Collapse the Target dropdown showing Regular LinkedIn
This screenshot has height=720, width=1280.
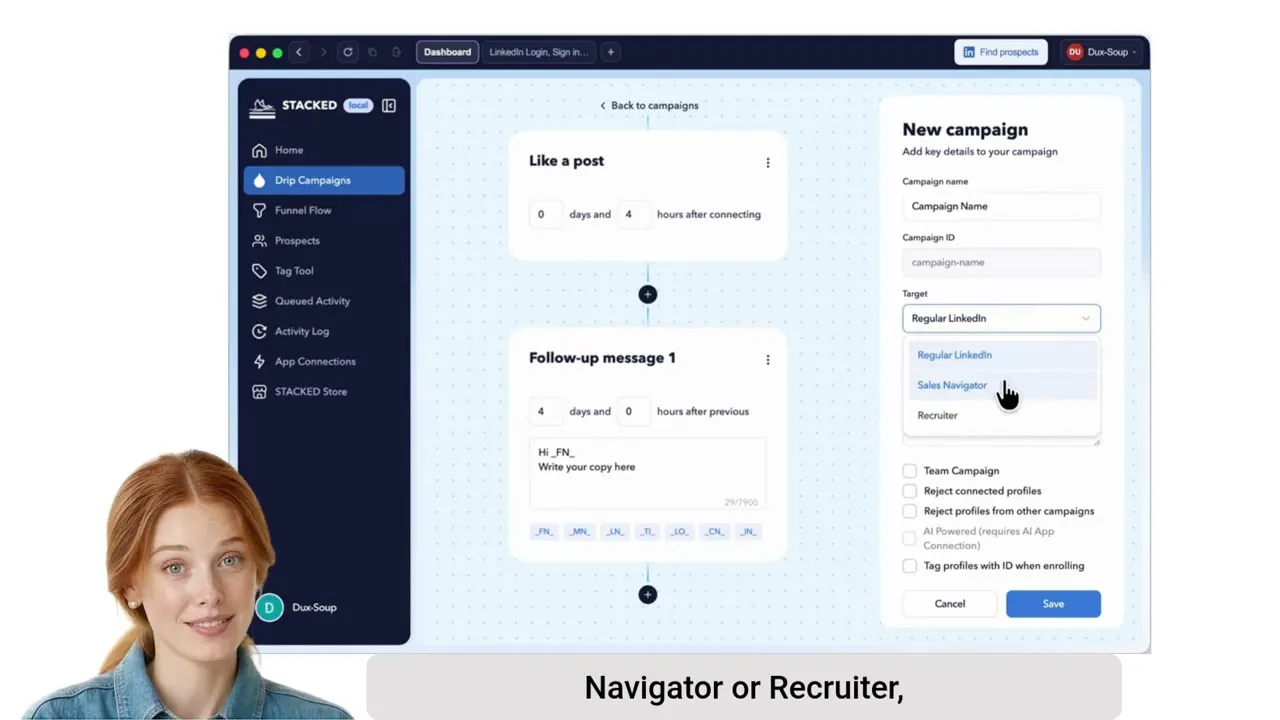pyautogui.click(x=1001, y=318)
